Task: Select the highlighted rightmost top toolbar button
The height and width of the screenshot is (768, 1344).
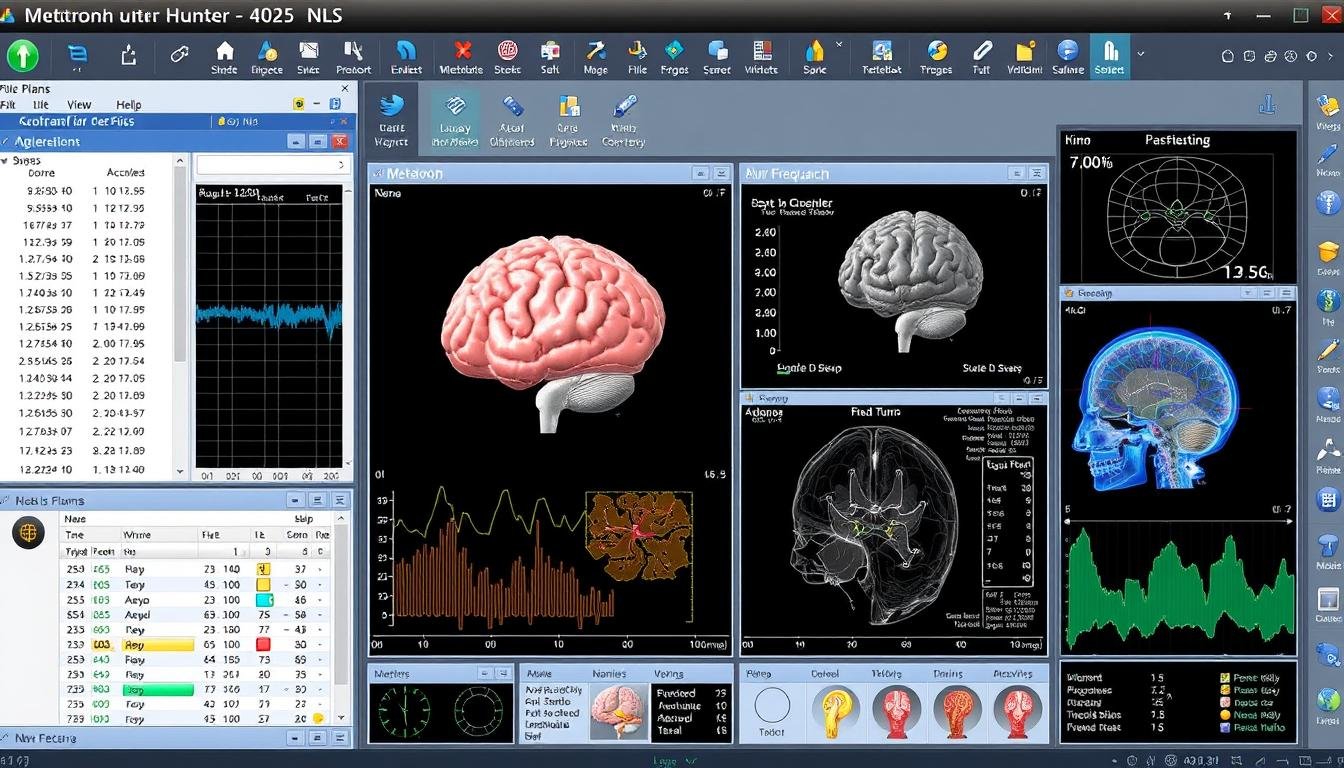Action: (x=1109, y=55)
